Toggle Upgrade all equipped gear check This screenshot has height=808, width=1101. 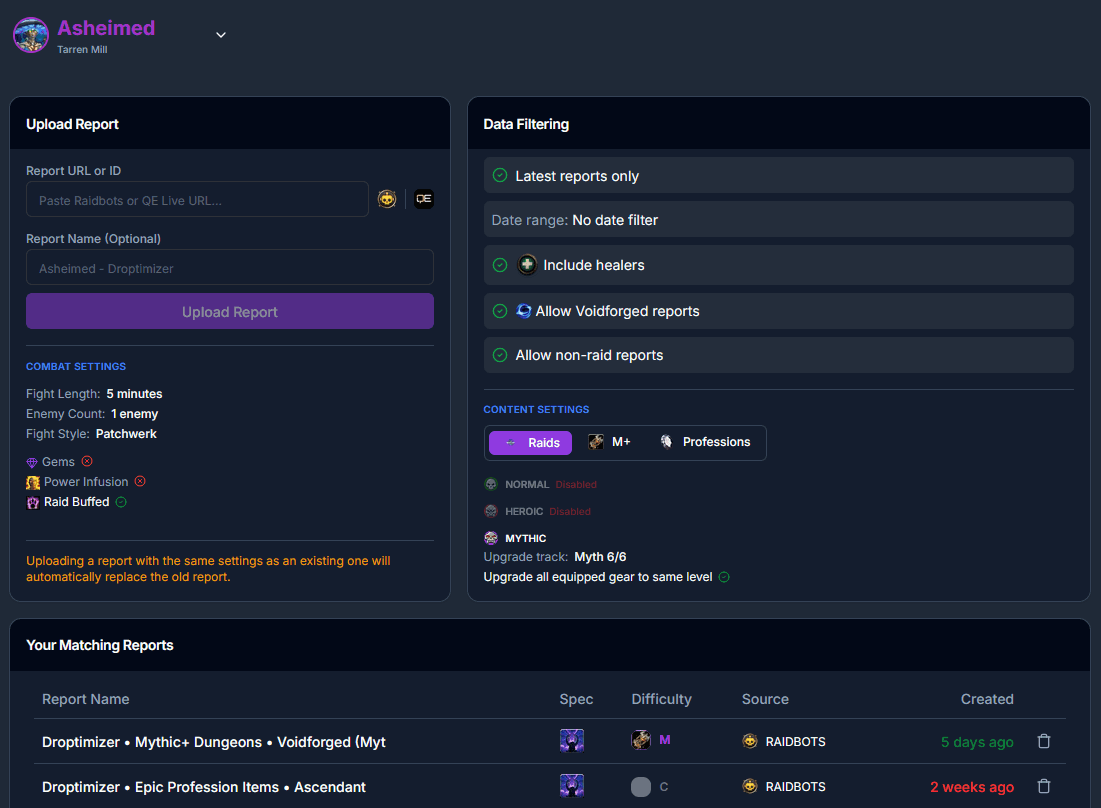[725, 577]
